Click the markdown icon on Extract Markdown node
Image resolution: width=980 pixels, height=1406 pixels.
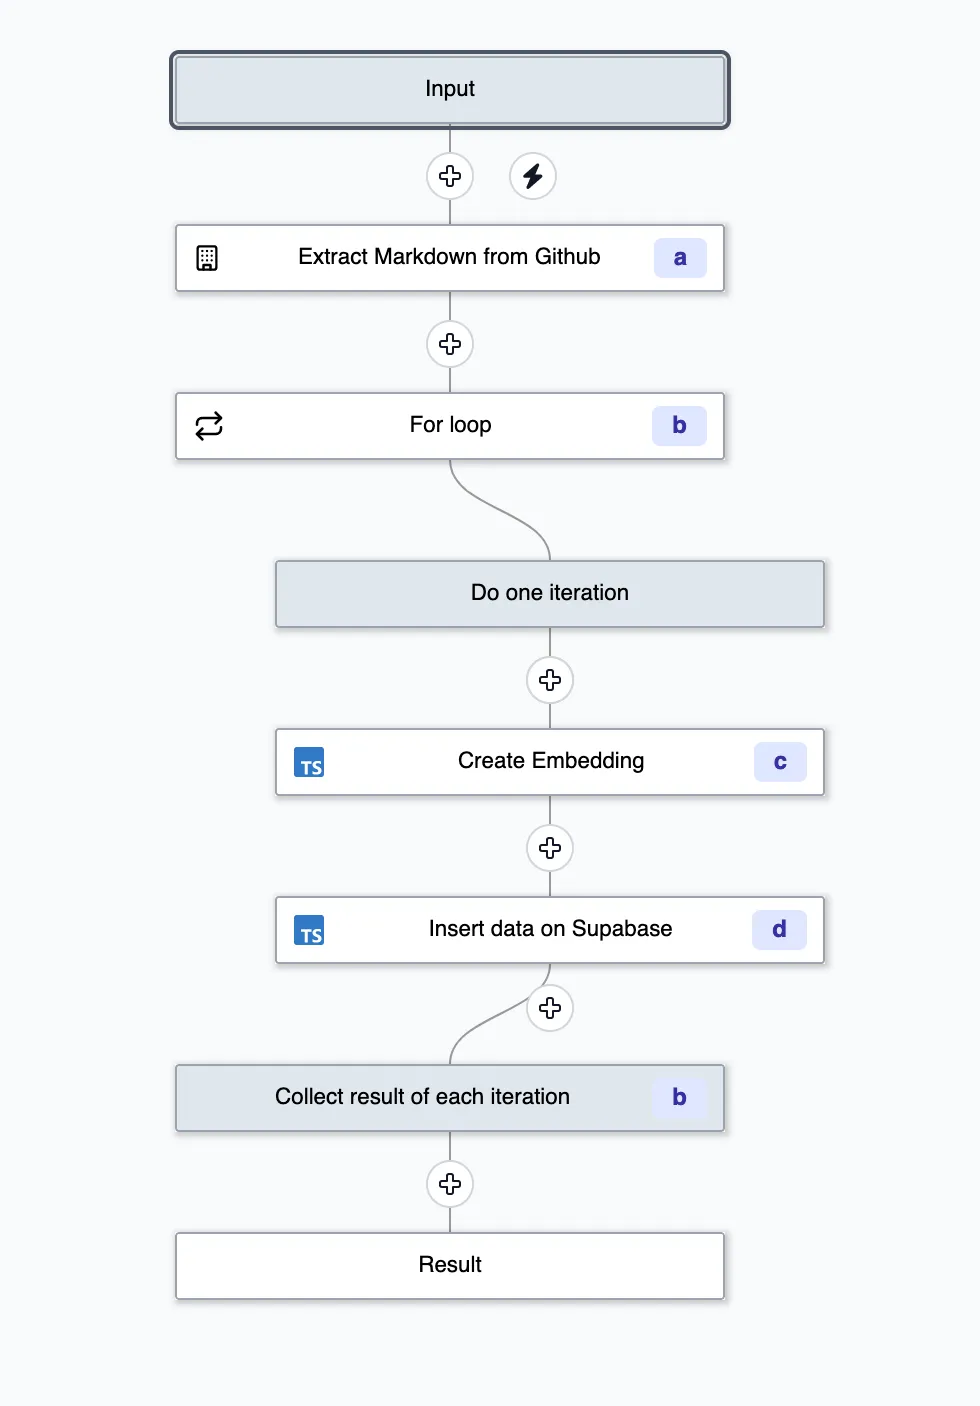(206, 257)
